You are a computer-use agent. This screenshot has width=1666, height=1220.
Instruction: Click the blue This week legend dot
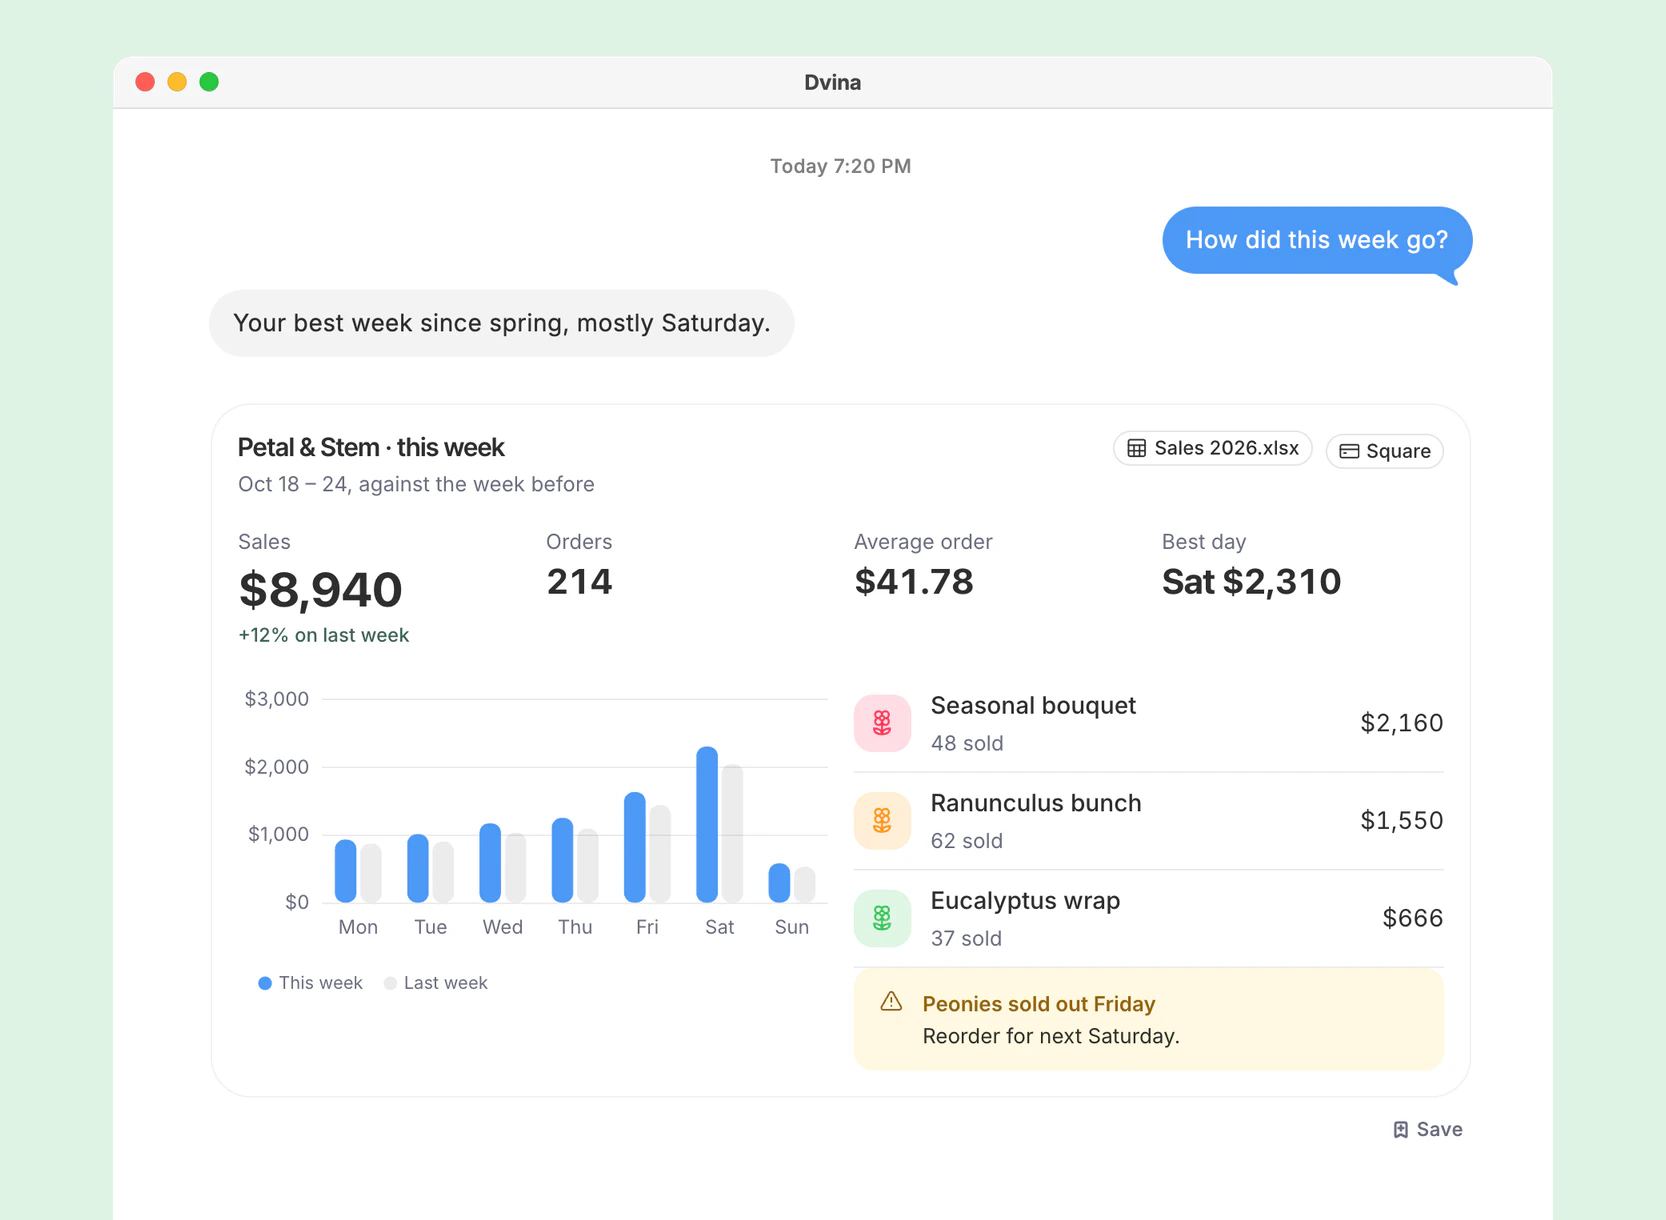click(265, 983)
